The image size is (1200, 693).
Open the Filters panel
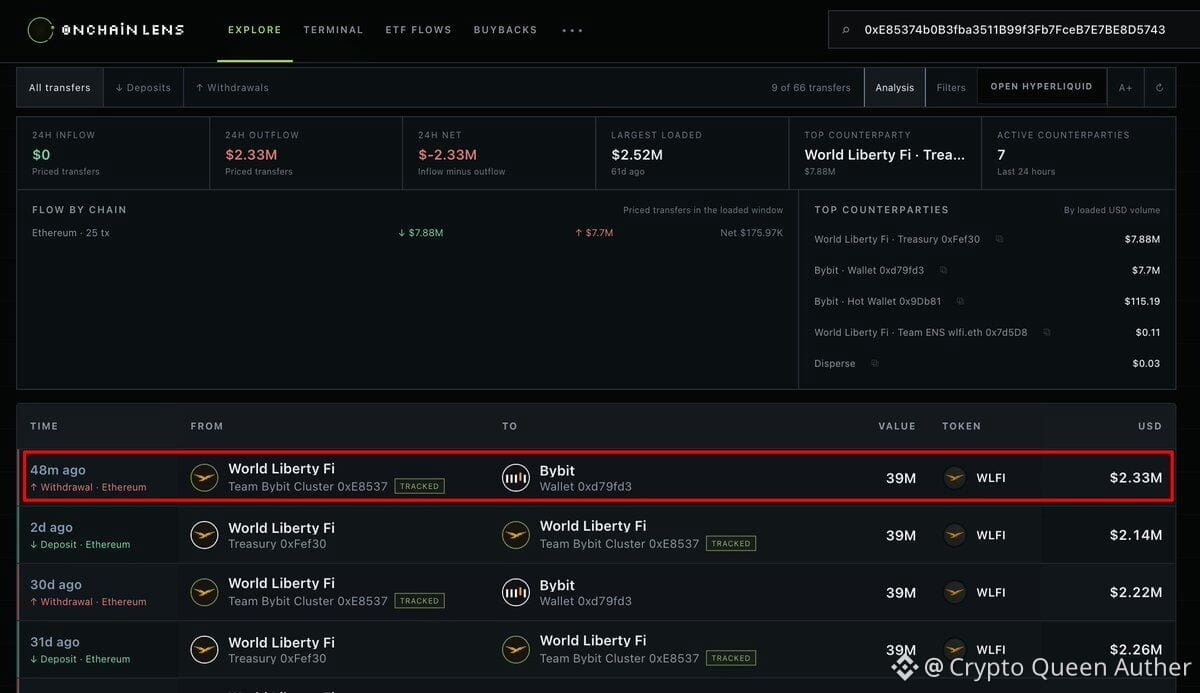pos(951,87)
